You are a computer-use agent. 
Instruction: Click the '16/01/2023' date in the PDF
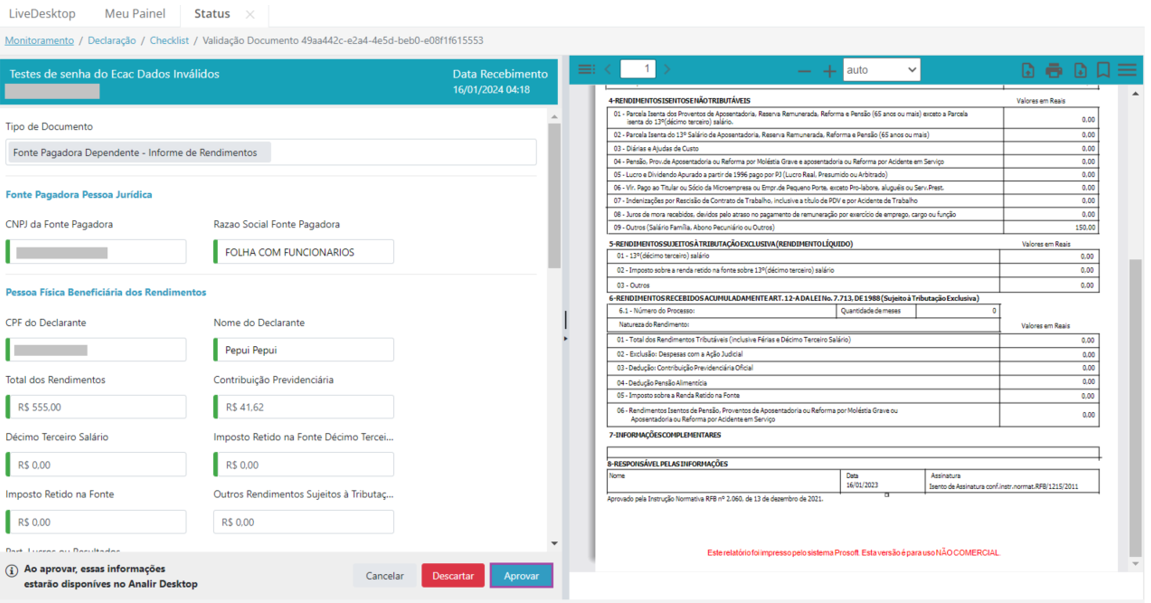[862, 485]
